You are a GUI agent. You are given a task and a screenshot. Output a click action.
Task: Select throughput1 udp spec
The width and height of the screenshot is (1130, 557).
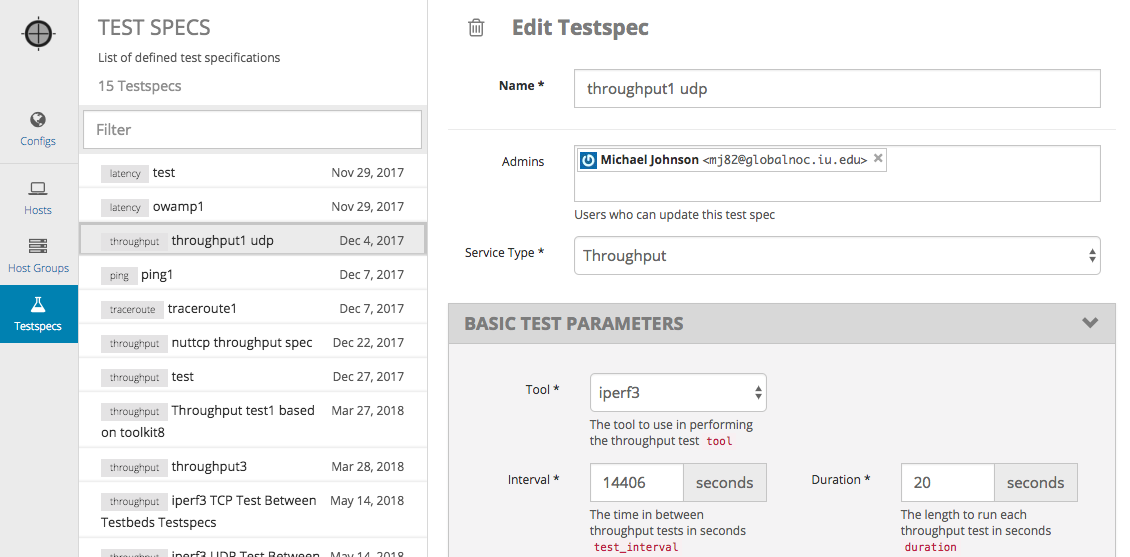point(252,241)
